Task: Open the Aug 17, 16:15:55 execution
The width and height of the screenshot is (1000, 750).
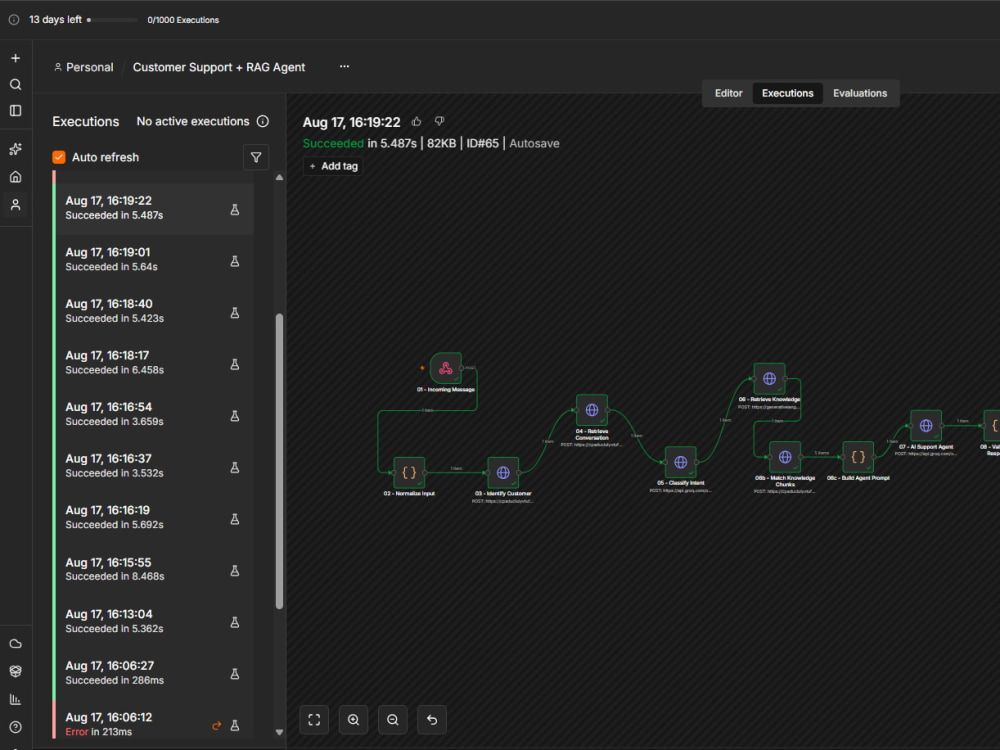Action: pos(153,570)
